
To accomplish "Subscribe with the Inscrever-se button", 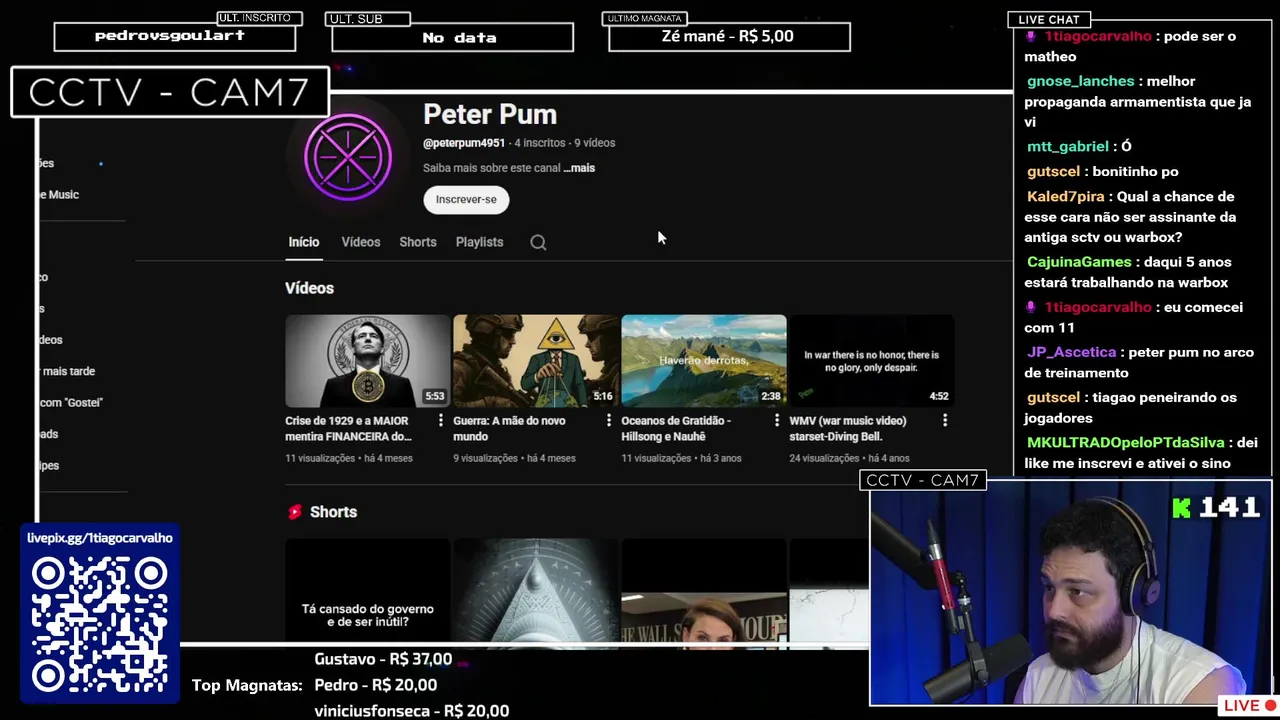I will tap(466, 199).
